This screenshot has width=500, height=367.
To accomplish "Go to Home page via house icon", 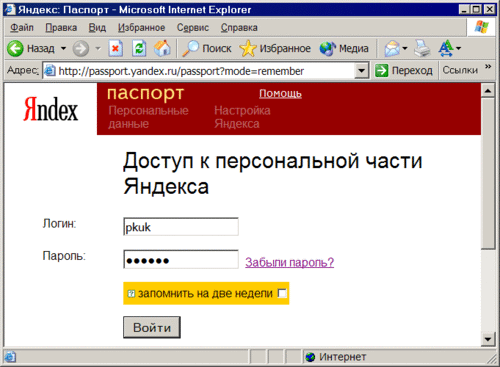I will point(162,49).
